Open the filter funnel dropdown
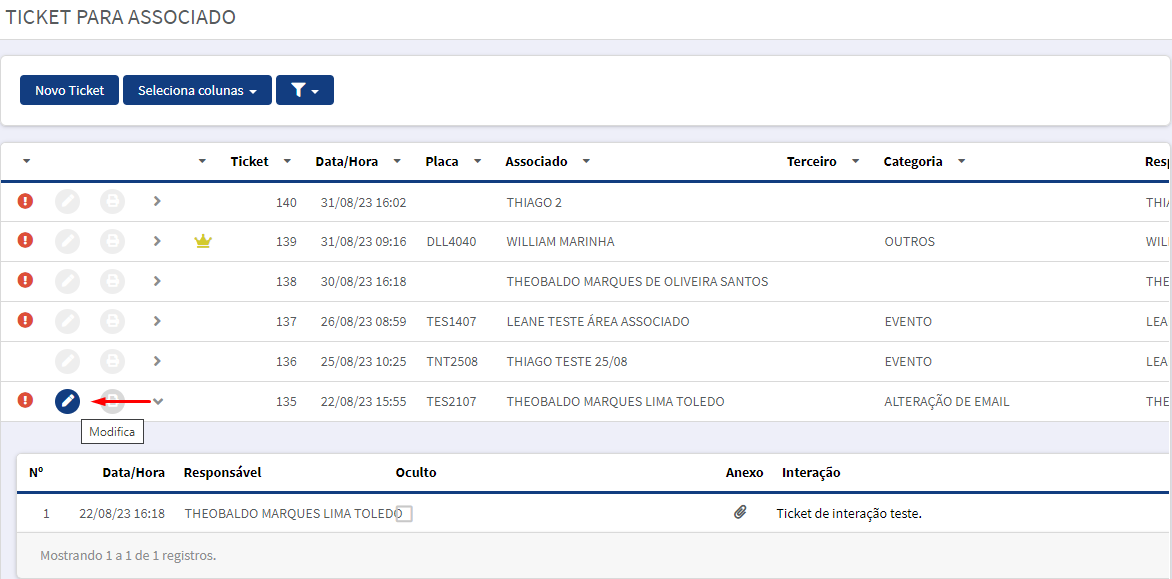1172x579 pixels. click(305, 90)
